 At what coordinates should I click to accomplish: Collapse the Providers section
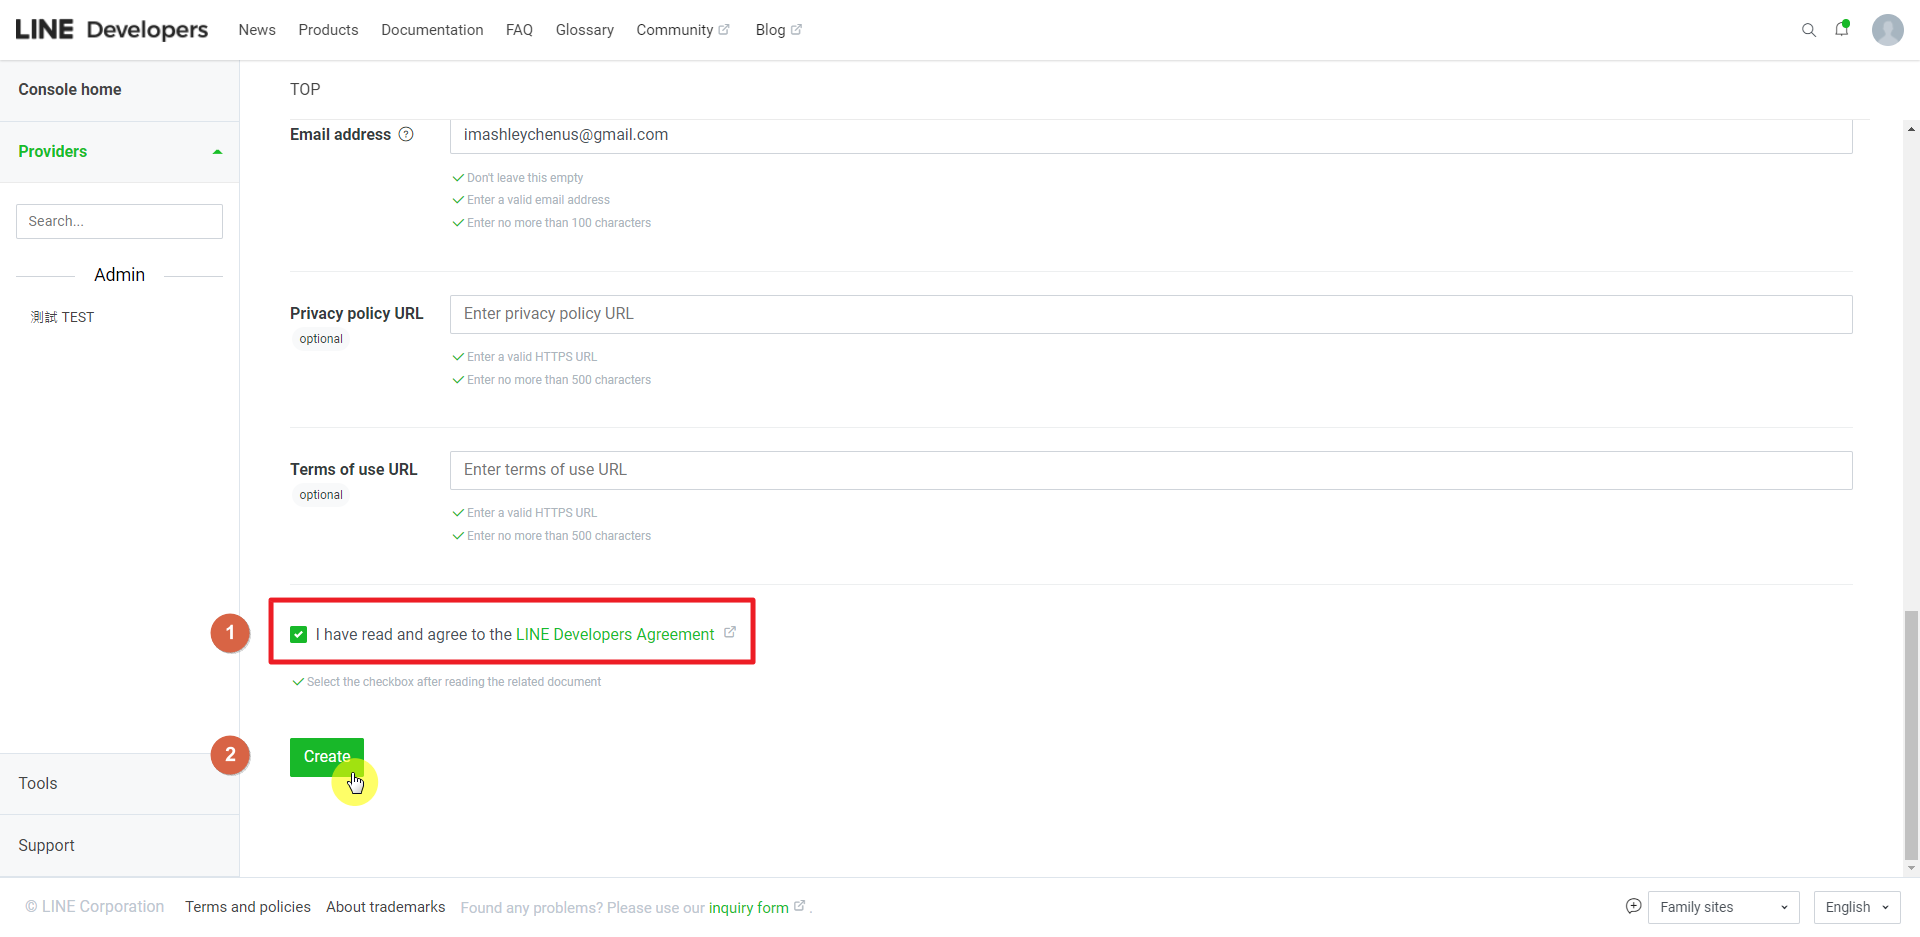pyautogui.click(x=217, y=152)
